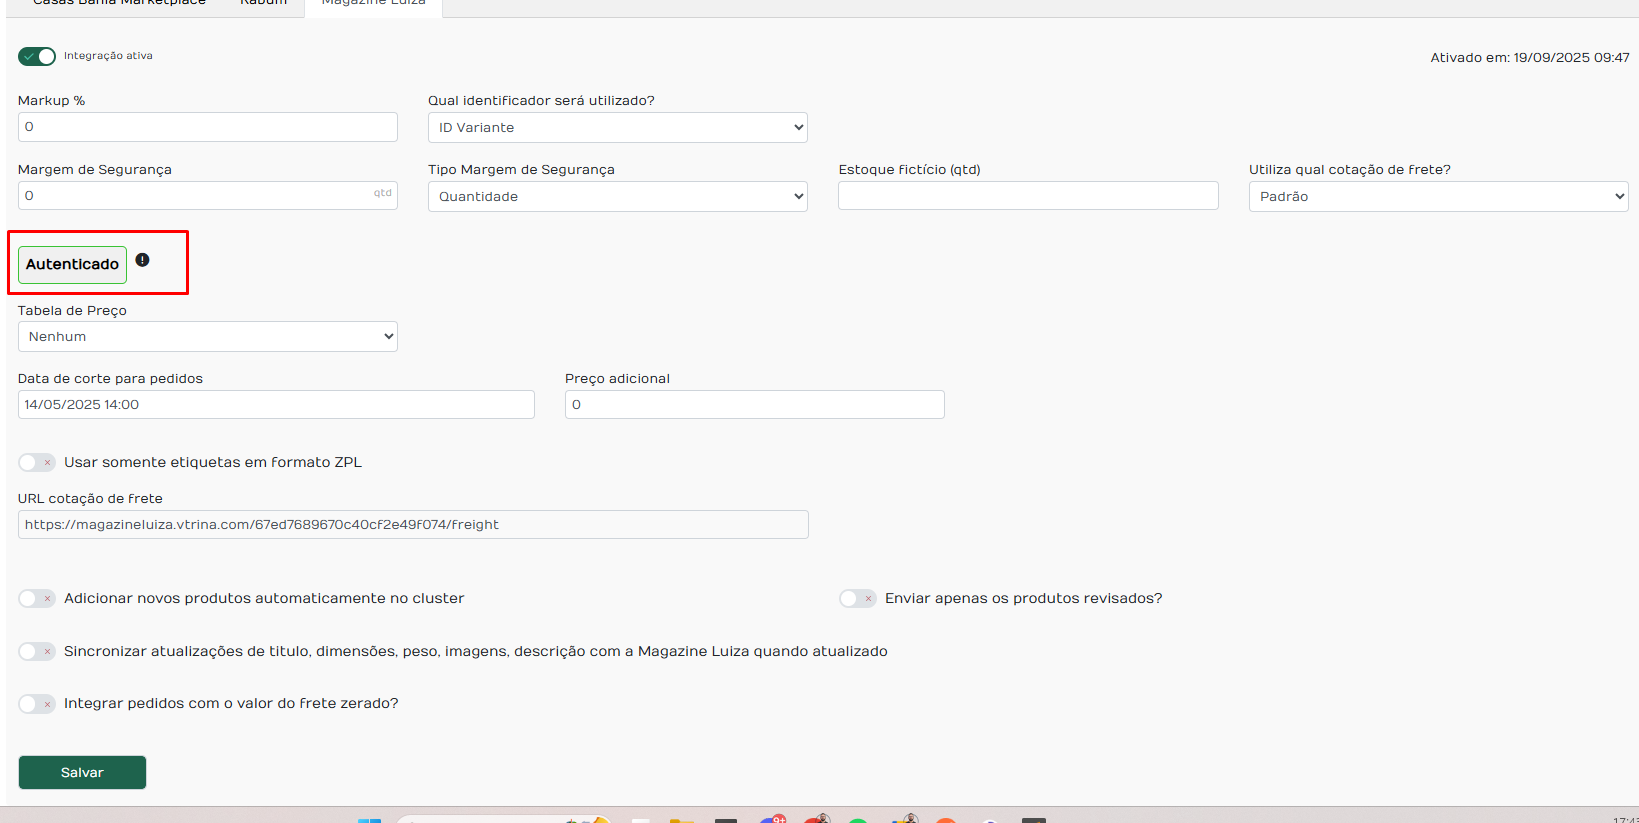Viewport: 1639px width, 823px height.
Task: Click the Salvar button
Action: point(82,772)
